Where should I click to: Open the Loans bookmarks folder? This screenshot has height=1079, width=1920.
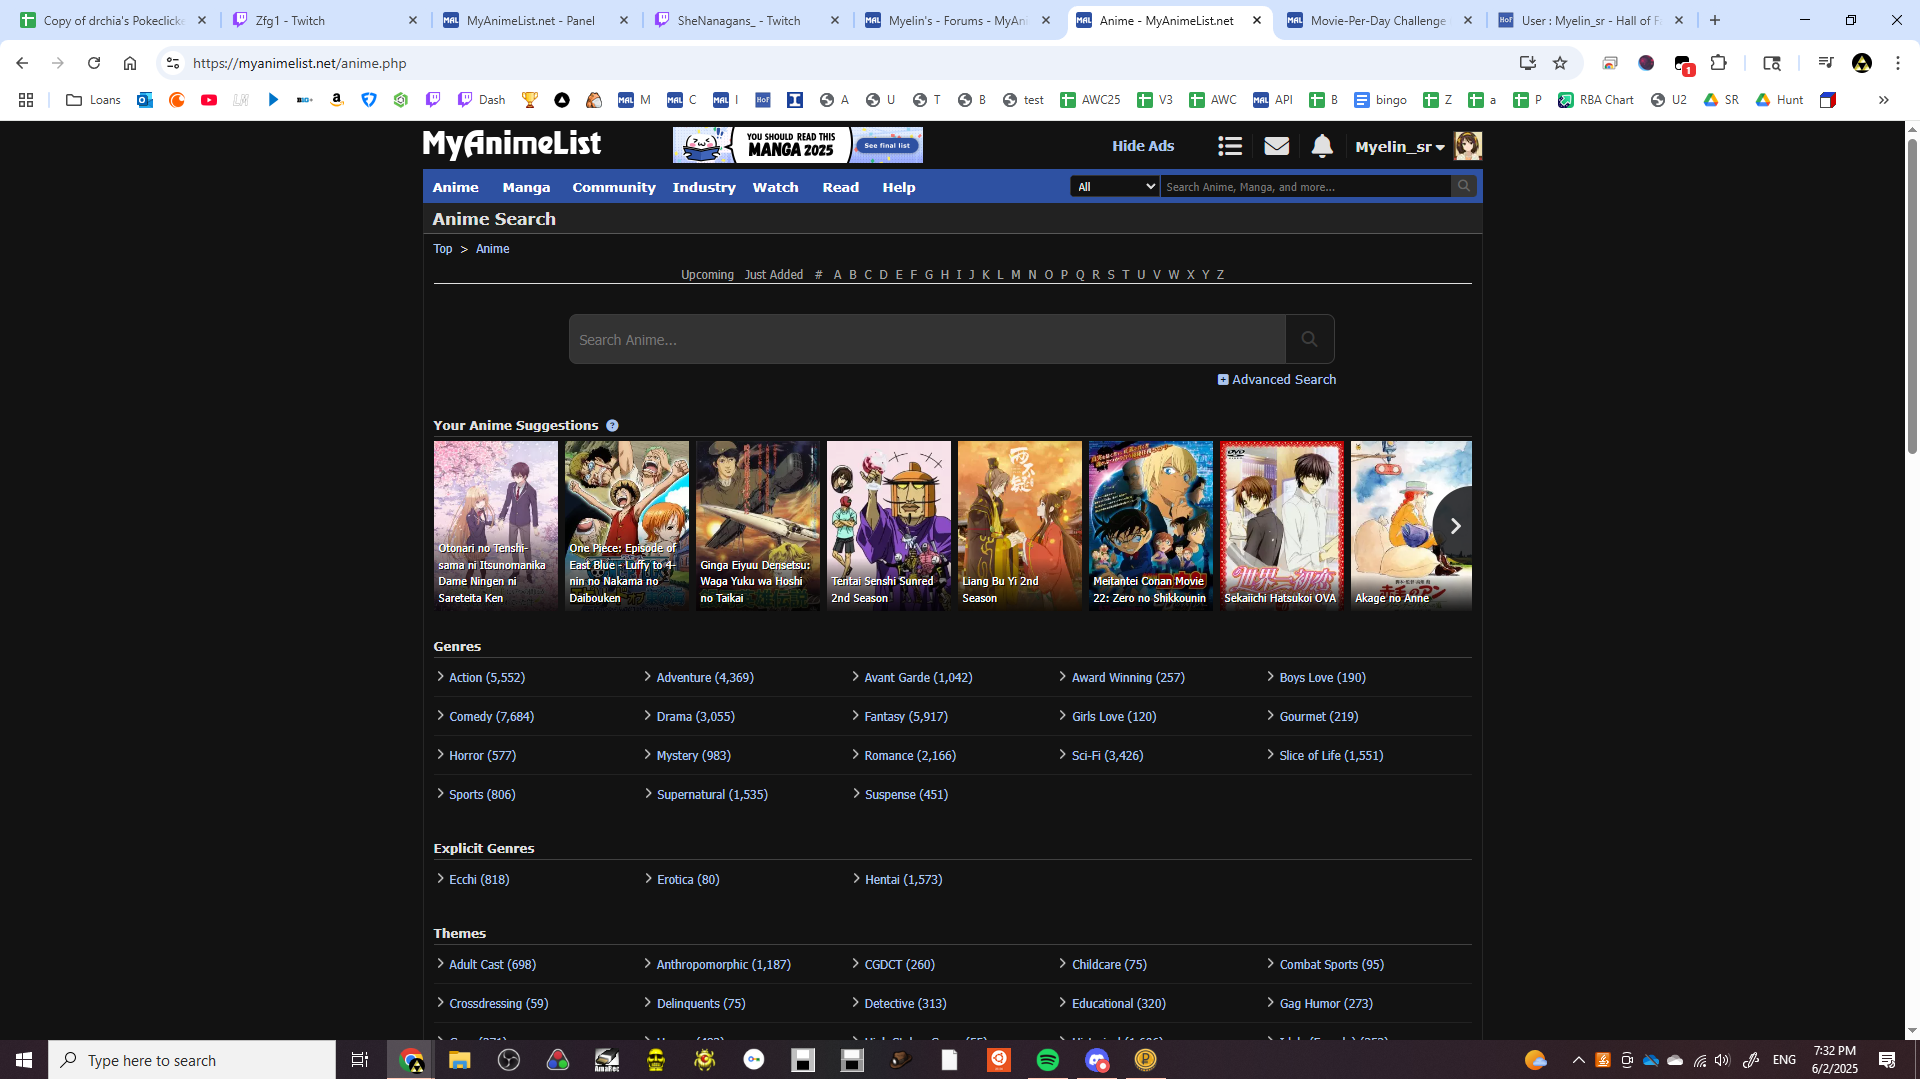pyautogui.click(x=93, y=100)
